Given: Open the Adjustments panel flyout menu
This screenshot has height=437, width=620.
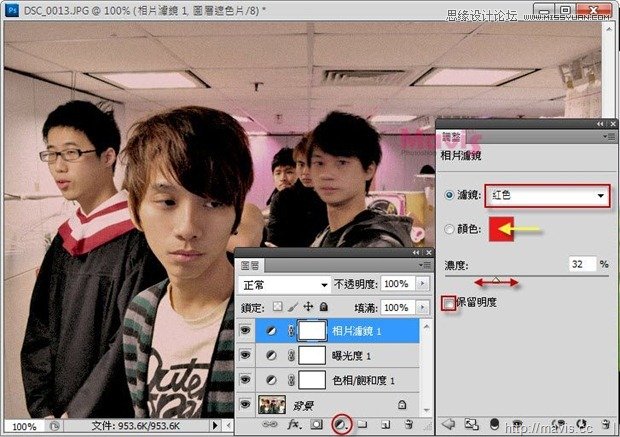Looking at the screenshot, I should 611,137.
